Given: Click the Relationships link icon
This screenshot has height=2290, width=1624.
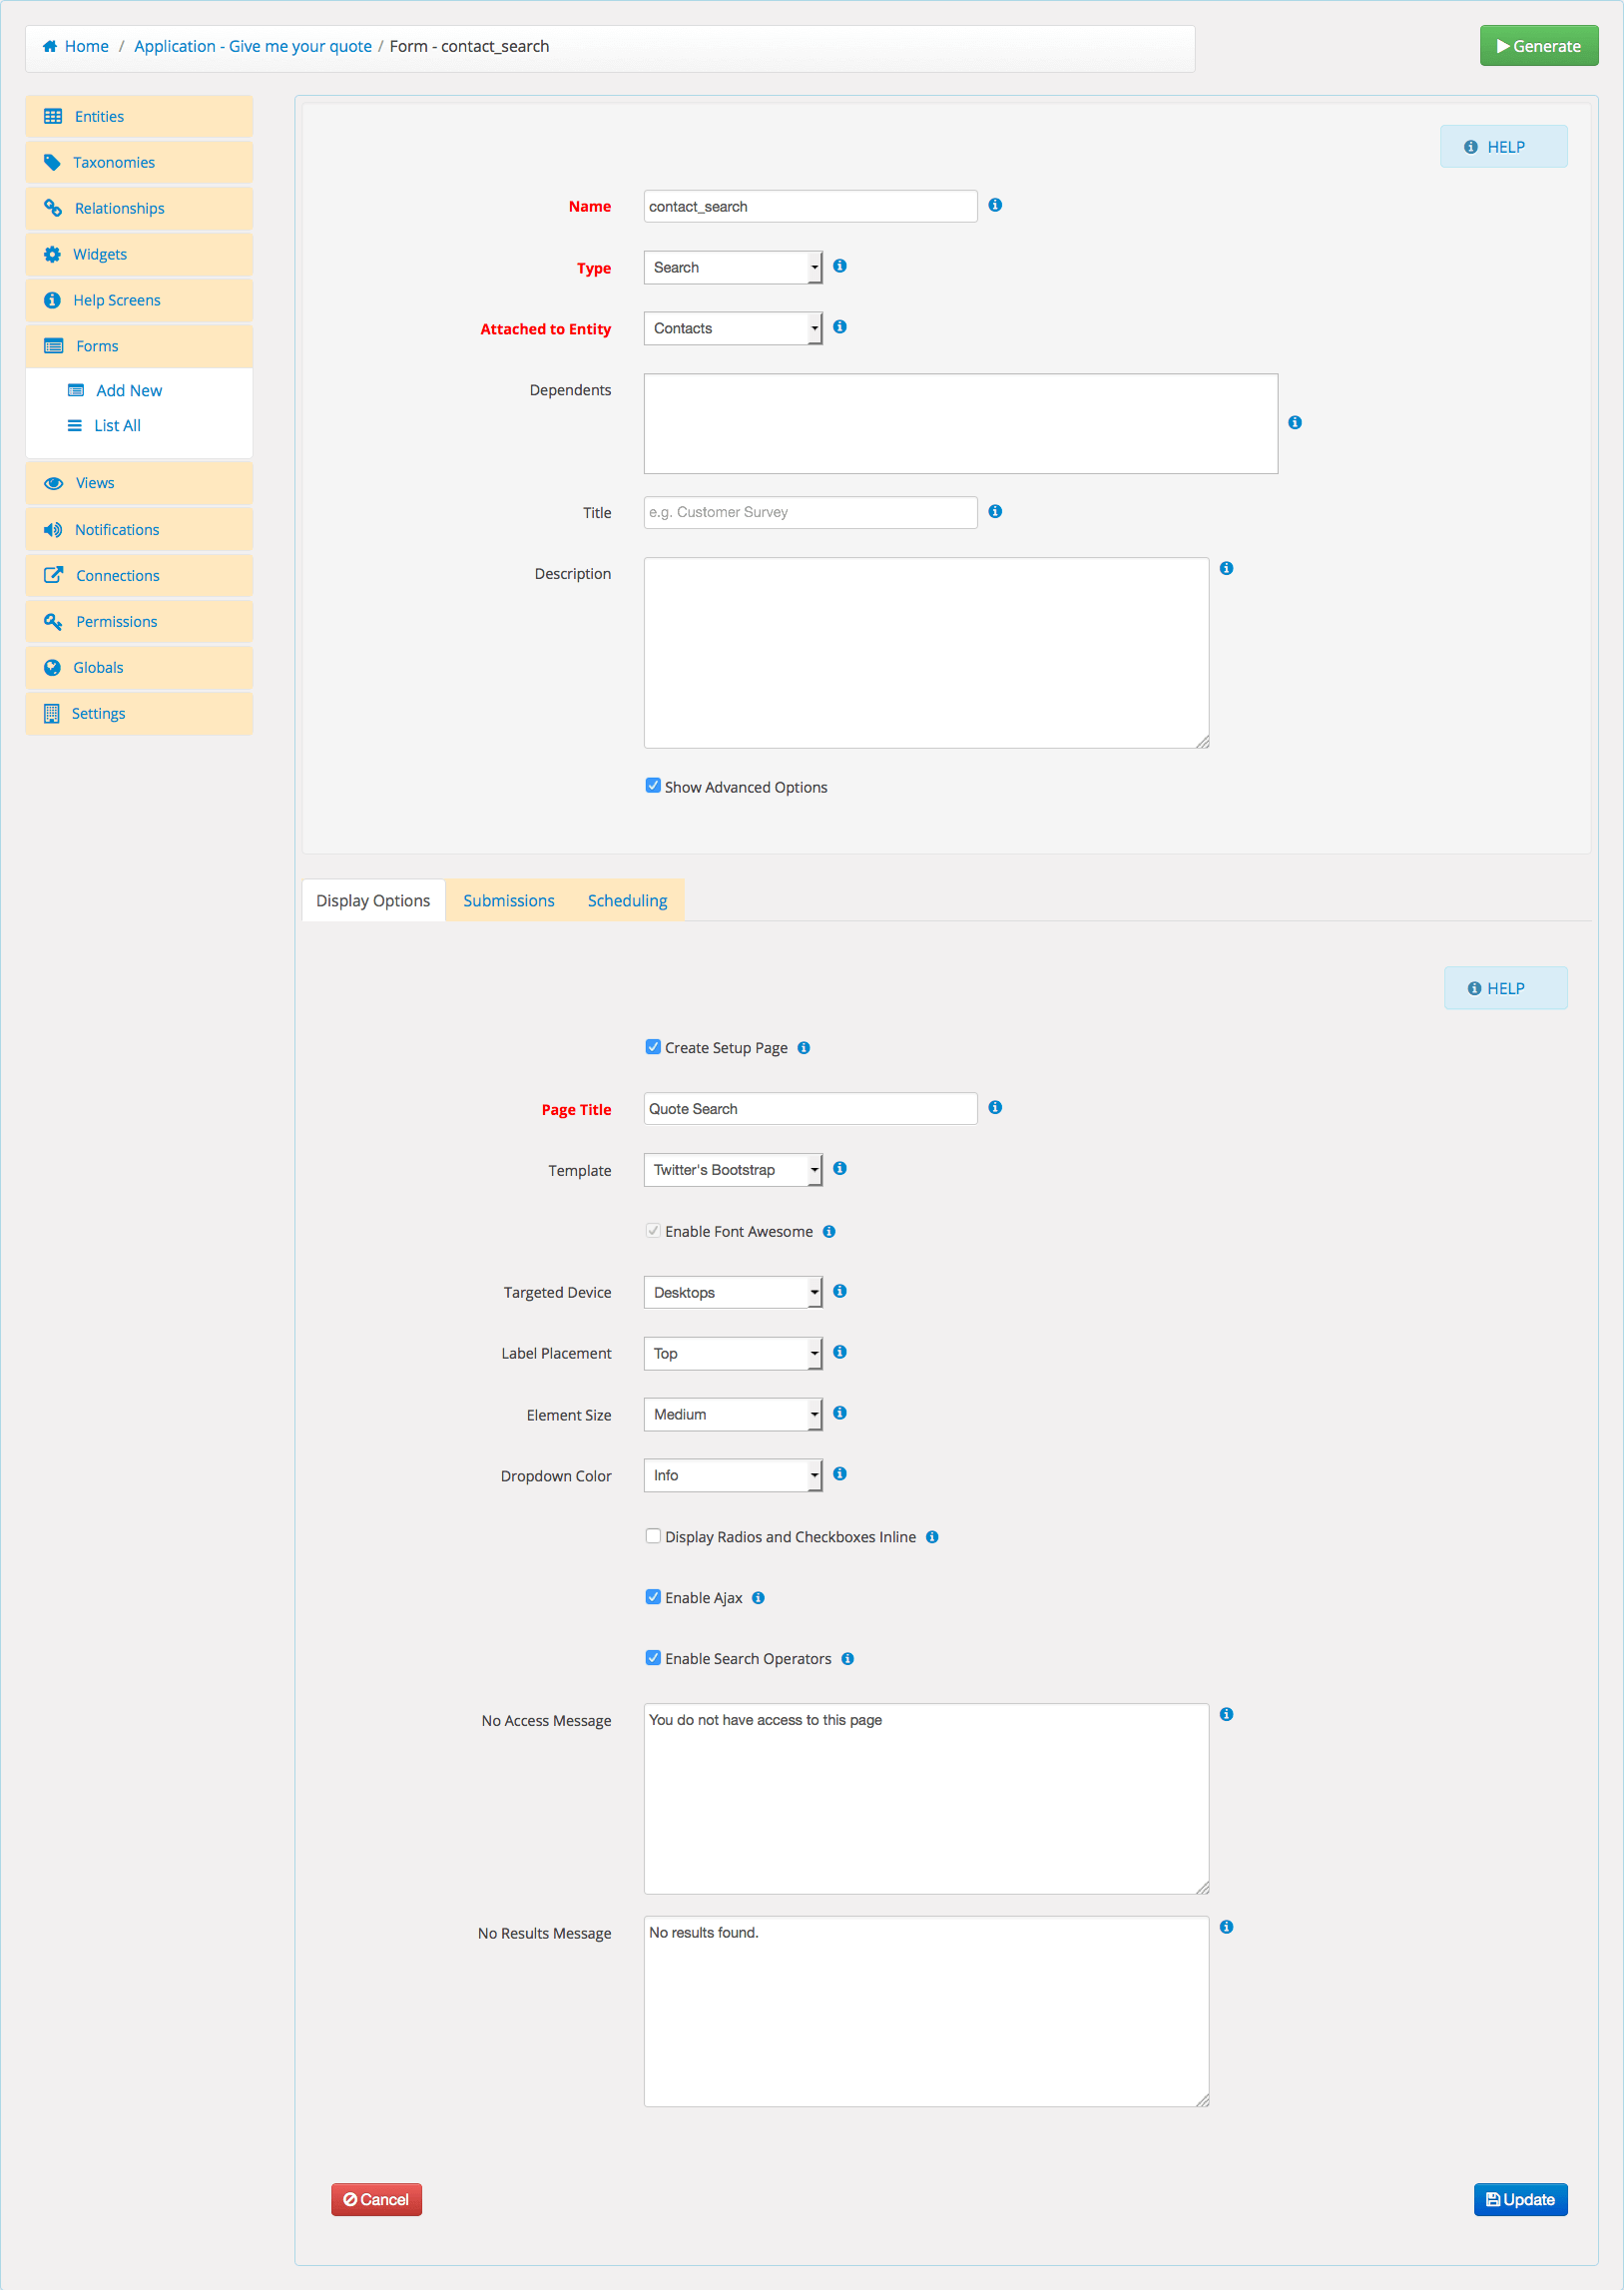Looking at the screenshot, I should coord(53,208).
